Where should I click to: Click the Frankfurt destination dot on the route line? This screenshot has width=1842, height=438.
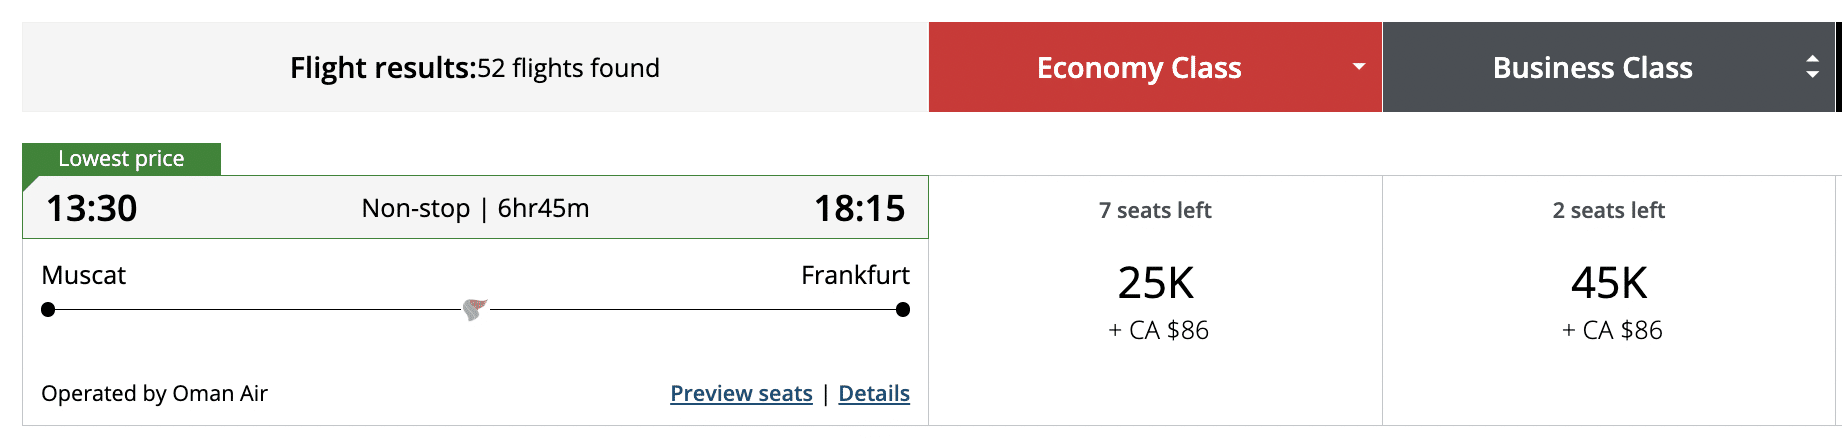903,310
